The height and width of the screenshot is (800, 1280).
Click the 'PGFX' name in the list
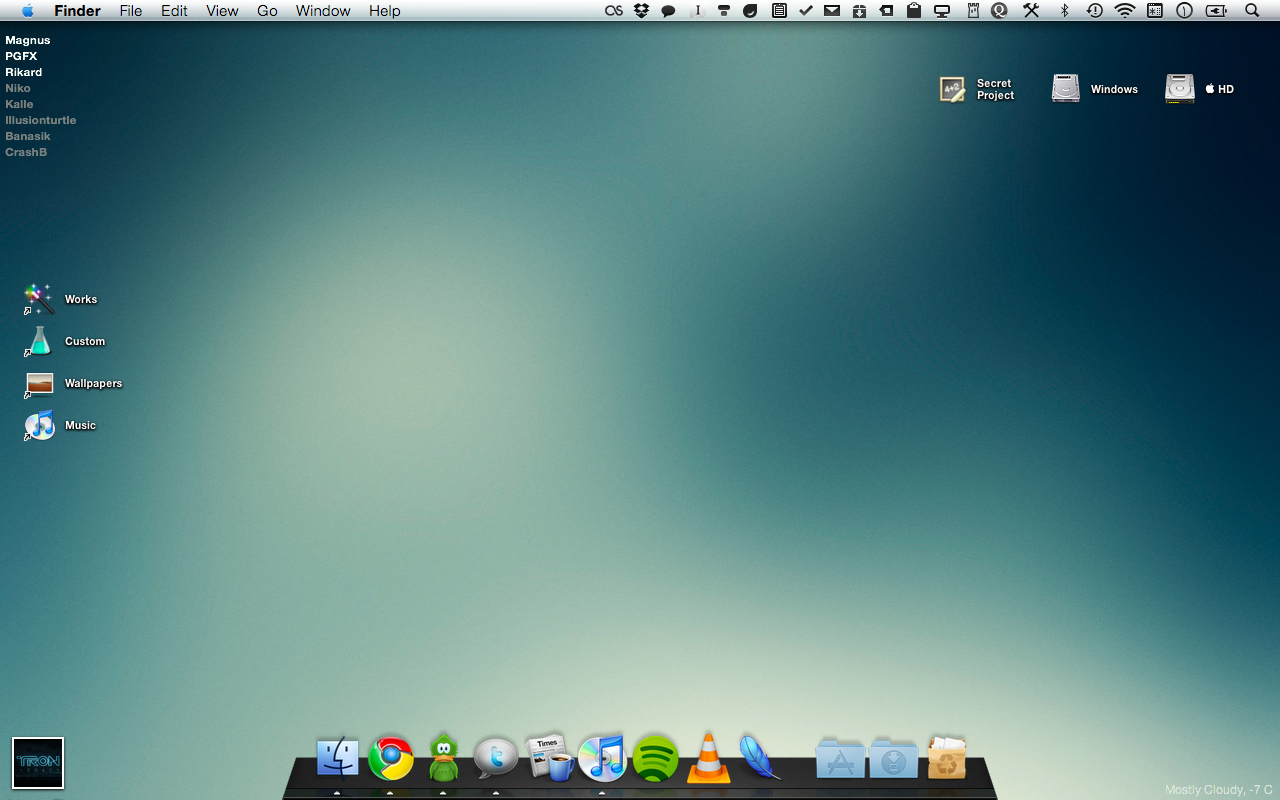point(21,56)
